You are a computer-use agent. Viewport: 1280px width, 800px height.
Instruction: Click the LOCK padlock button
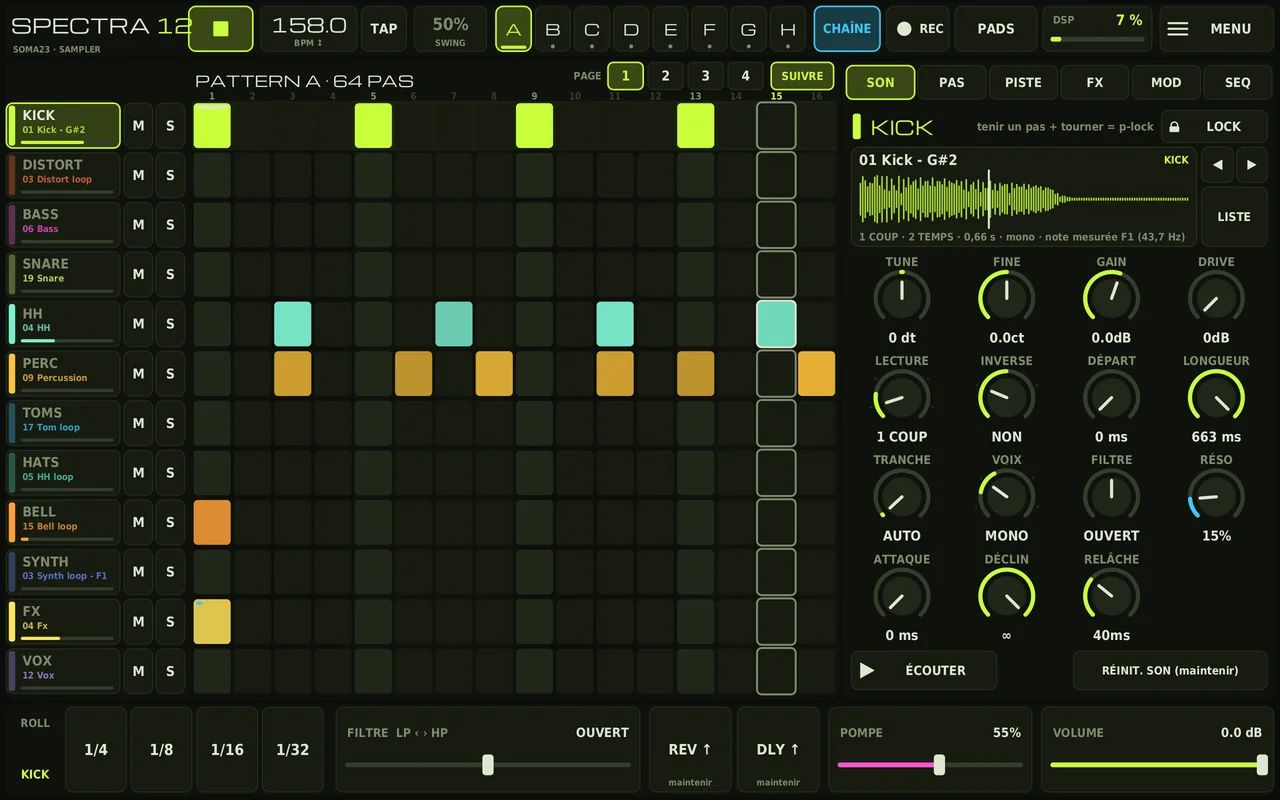[x=1214, y=127]
